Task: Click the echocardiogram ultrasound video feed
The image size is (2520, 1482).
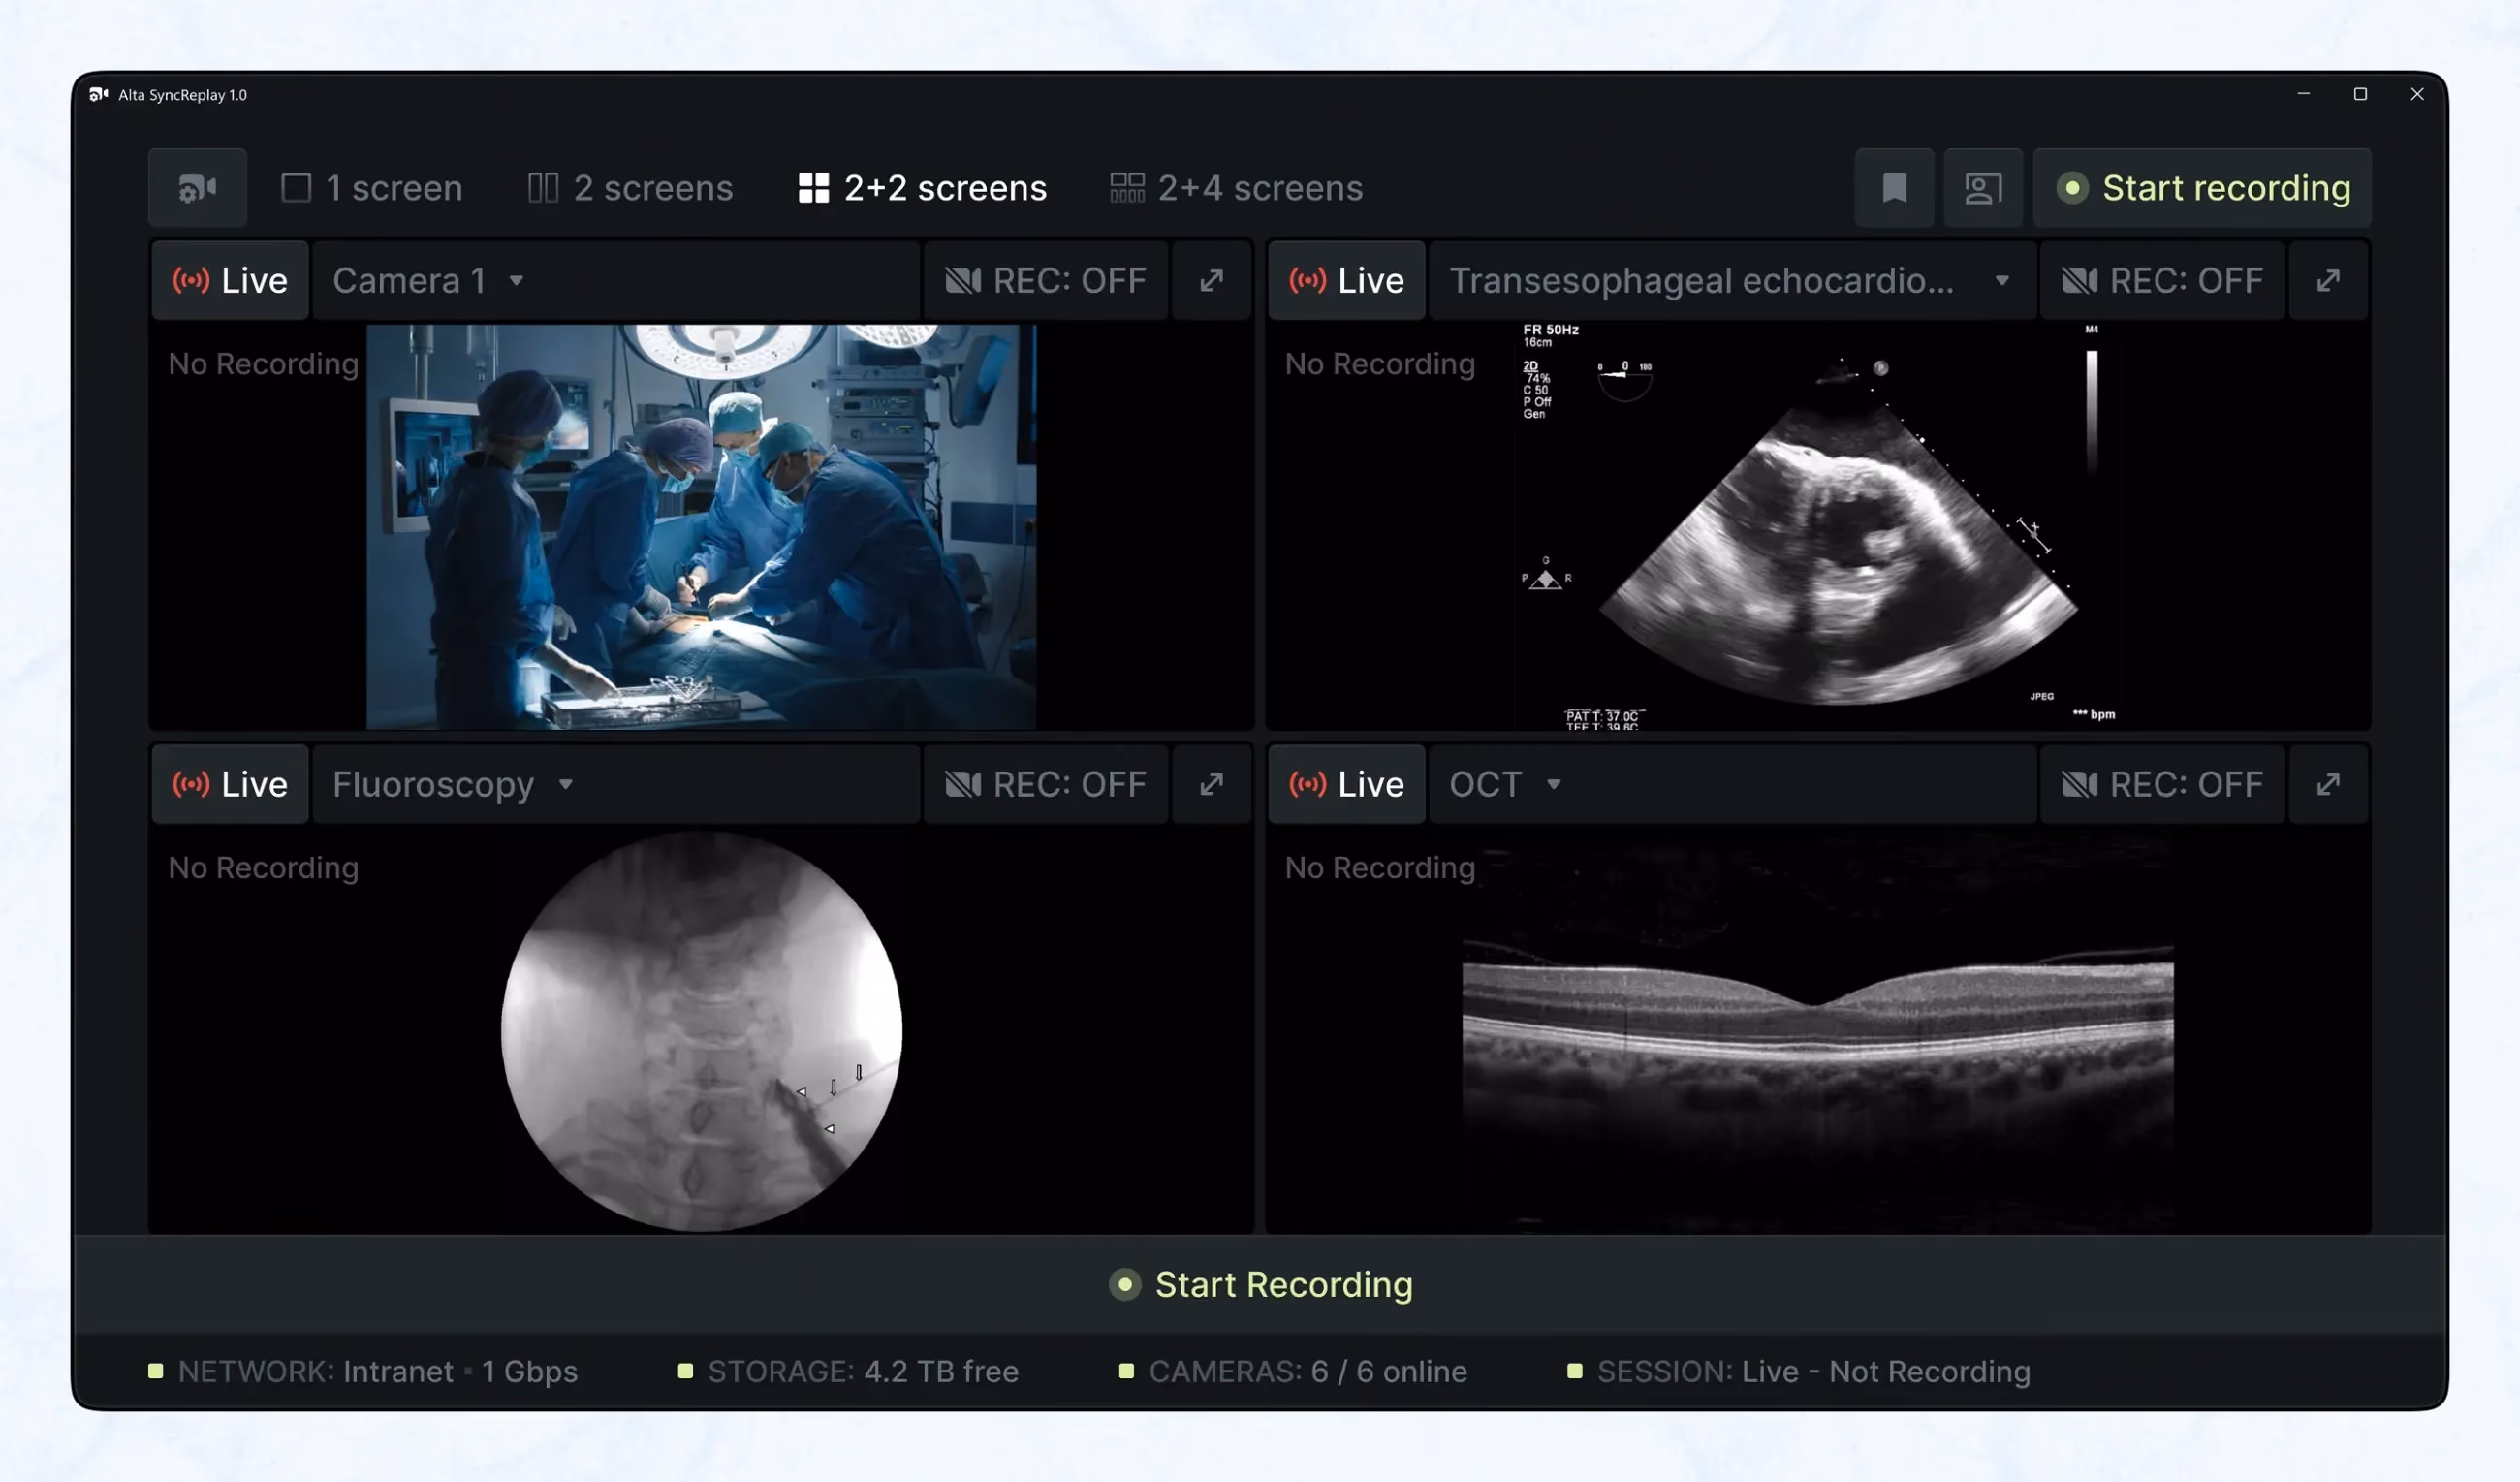Action: [1818, 527]
